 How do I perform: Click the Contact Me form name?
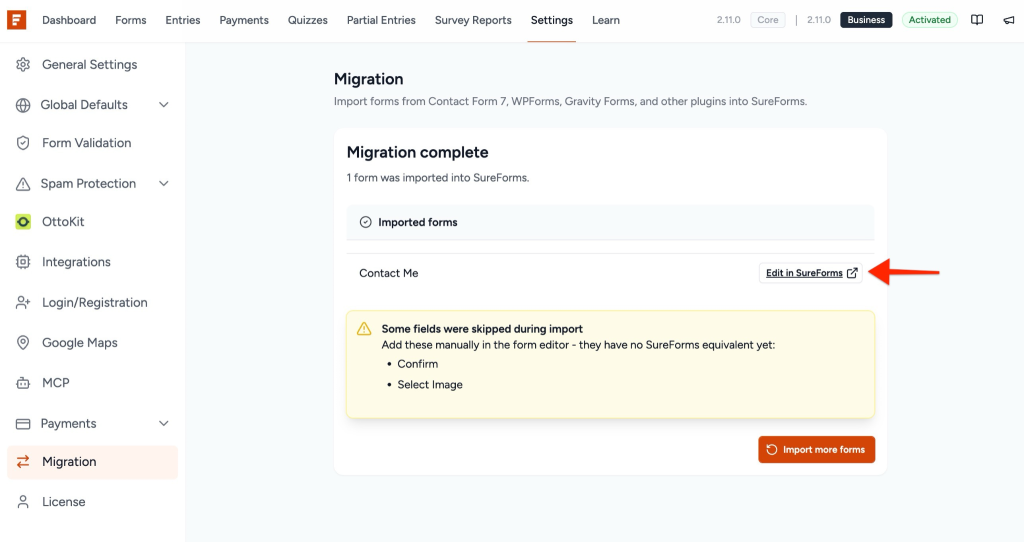pyautogui.click(x=389, y=273)
